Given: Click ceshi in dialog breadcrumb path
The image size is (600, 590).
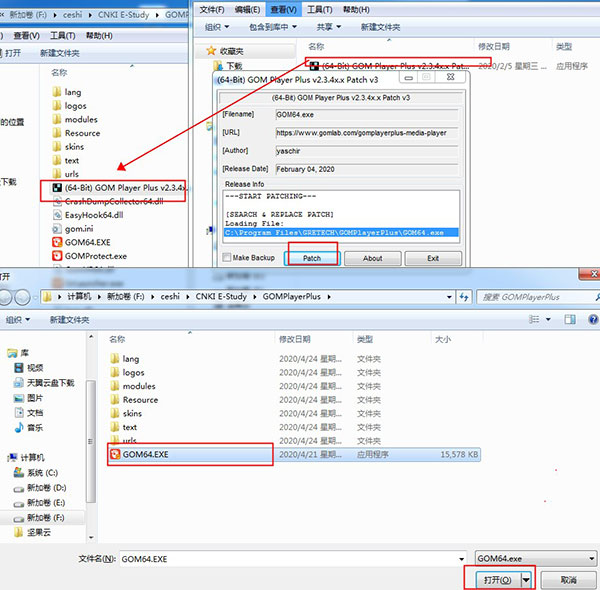Looking at the screenshot, I should [170, 297].
